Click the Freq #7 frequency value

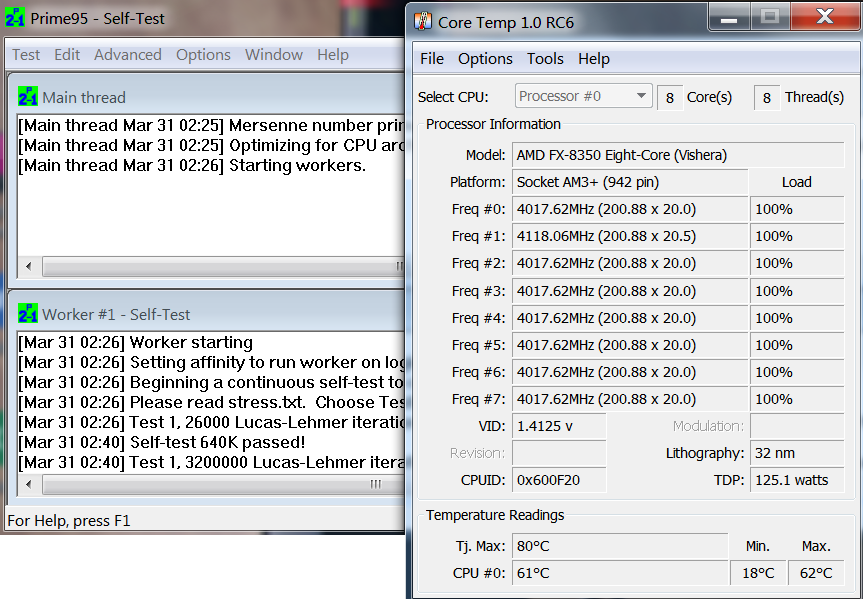[630, 399]
